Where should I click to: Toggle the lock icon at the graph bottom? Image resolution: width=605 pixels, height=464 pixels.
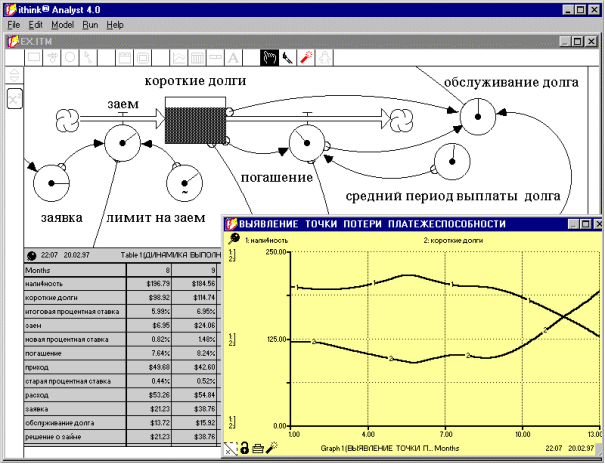(244, 448)
